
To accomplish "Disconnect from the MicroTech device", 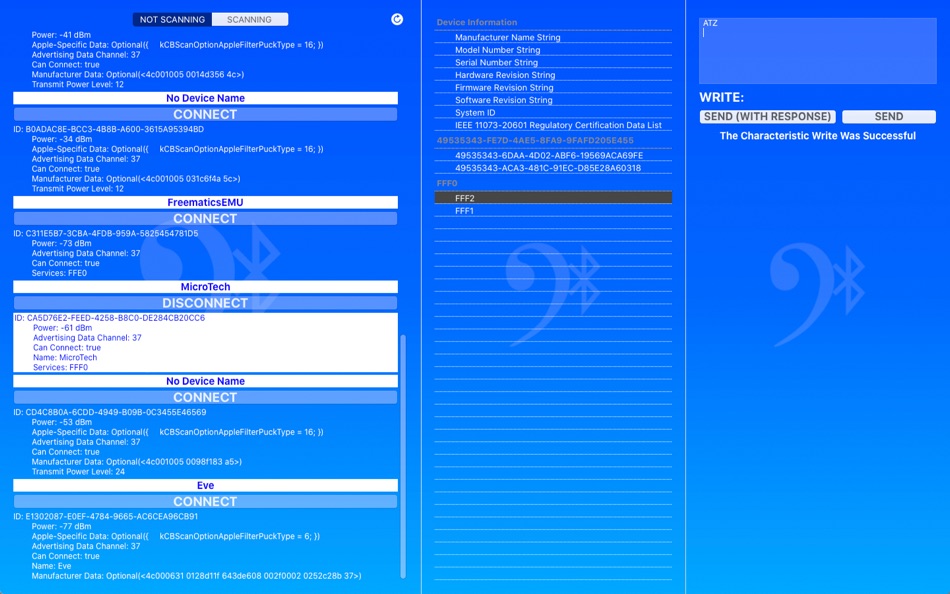I will pos(204,302).
